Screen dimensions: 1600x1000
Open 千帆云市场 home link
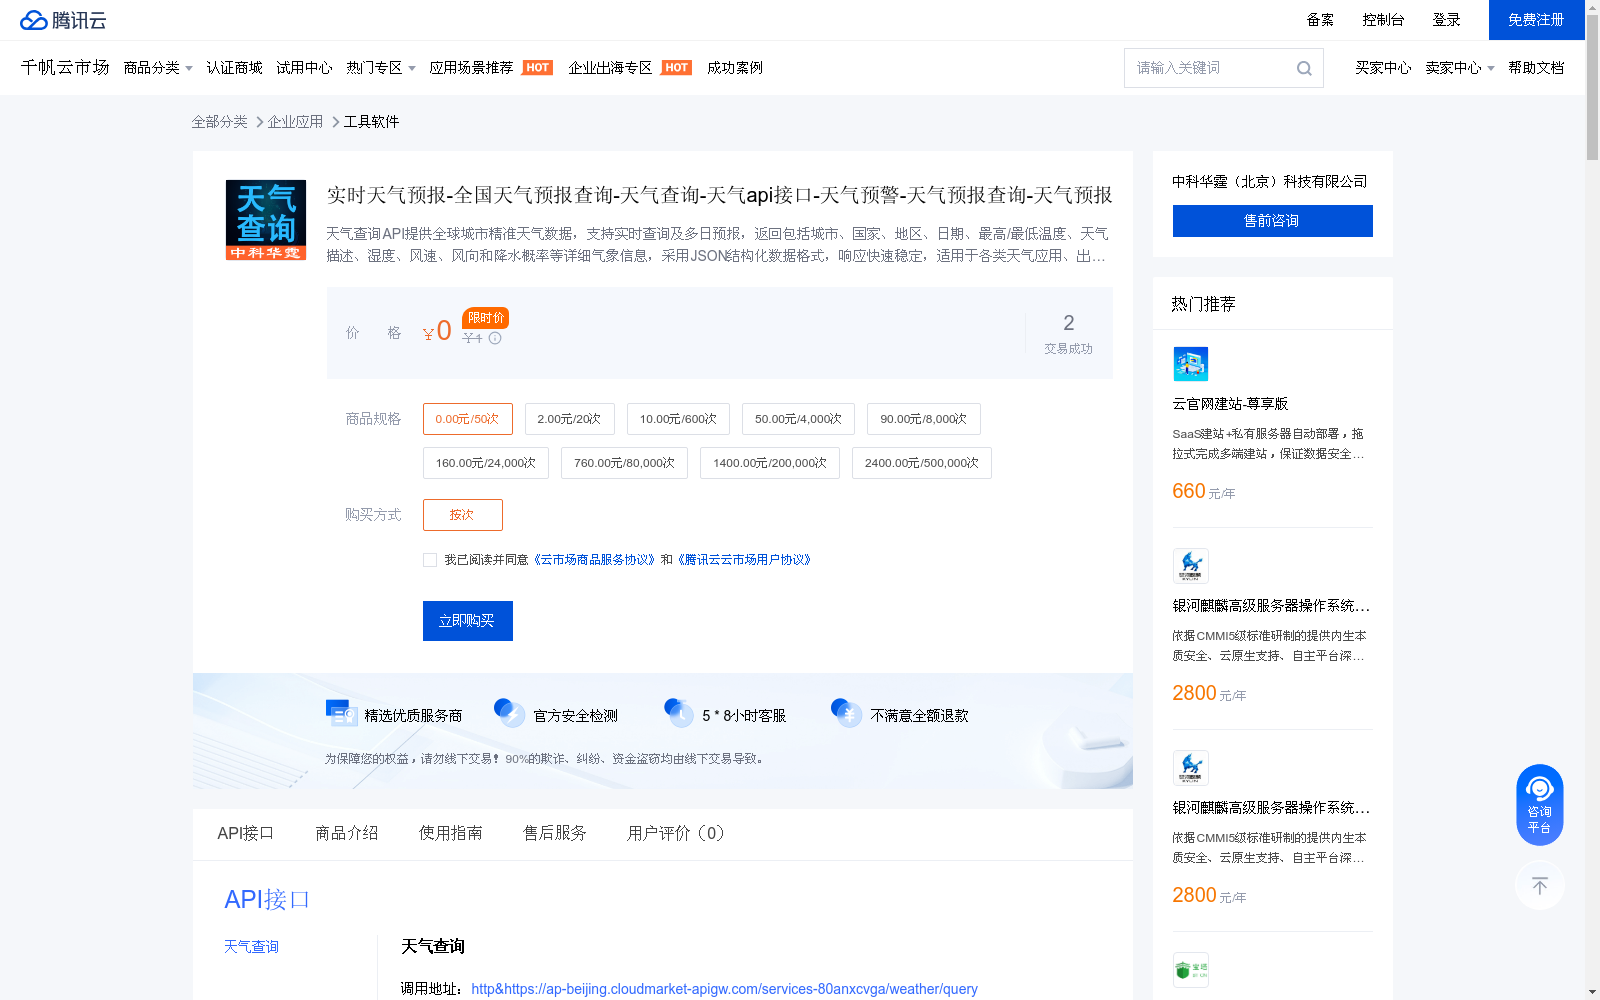coord(65,67)
